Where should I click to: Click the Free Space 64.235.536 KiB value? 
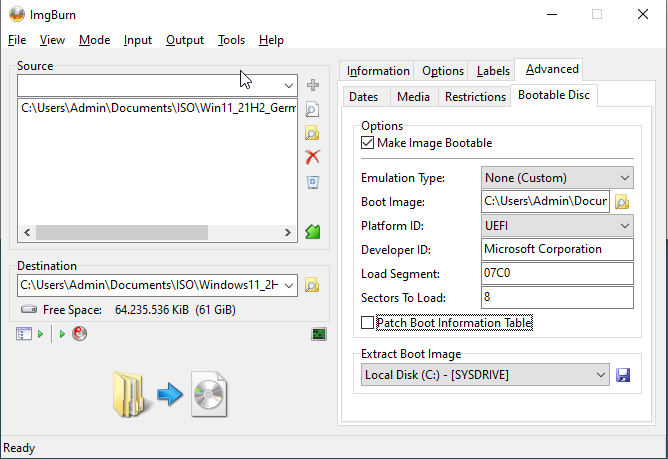[175, 310]
